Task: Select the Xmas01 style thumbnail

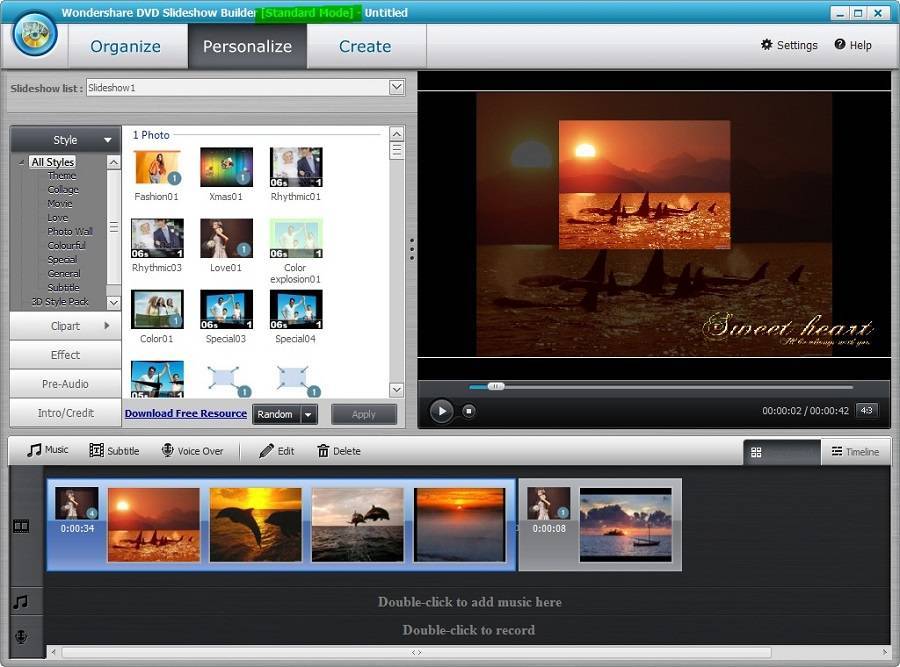Action: point(226,167)
